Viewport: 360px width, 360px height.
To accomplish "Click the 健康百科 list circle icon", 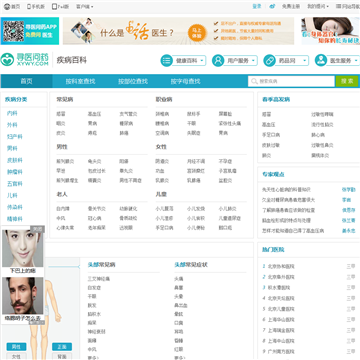I will point(166,60).
